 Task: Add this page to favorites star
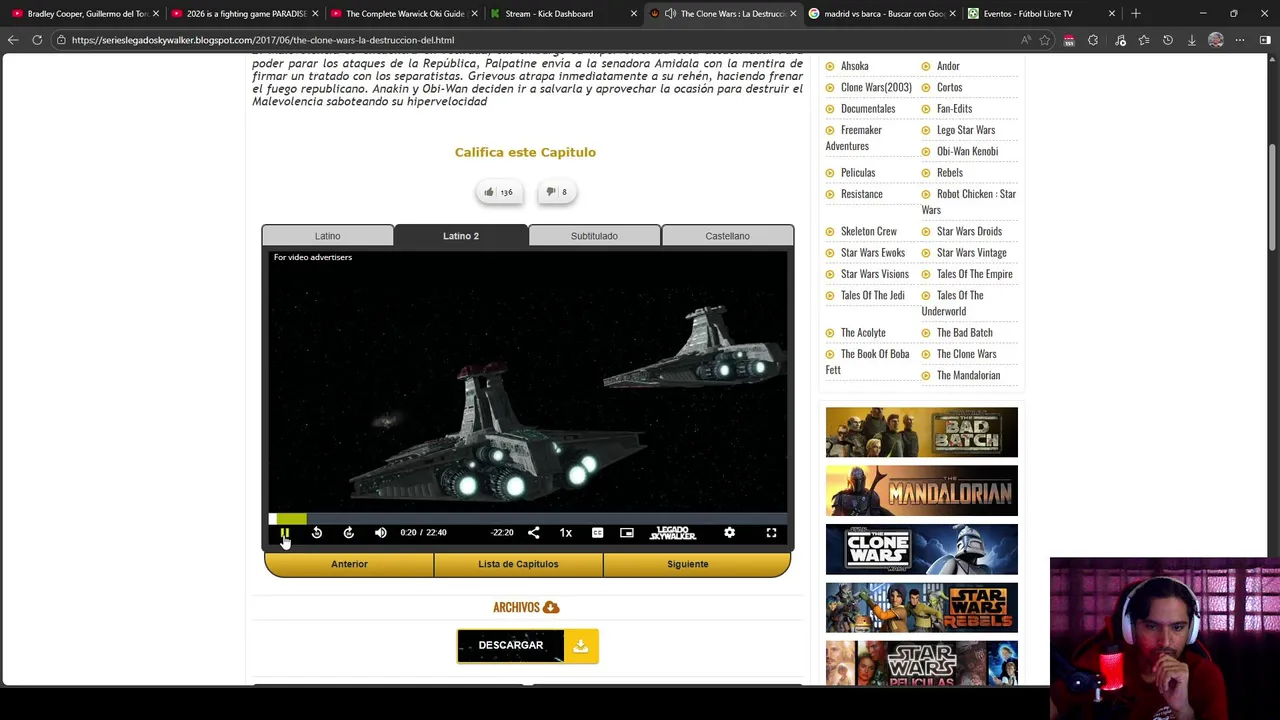pos(1045,40)
